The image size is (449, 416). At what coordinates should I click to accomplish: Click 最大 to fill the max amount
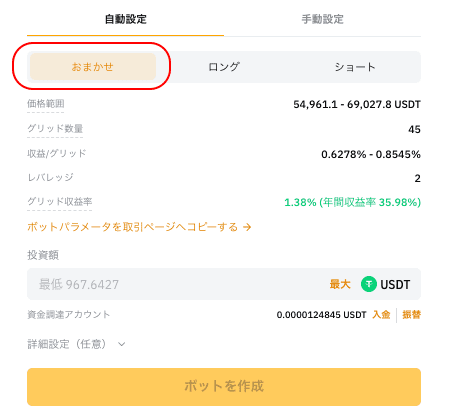click(x=340, y=284)
